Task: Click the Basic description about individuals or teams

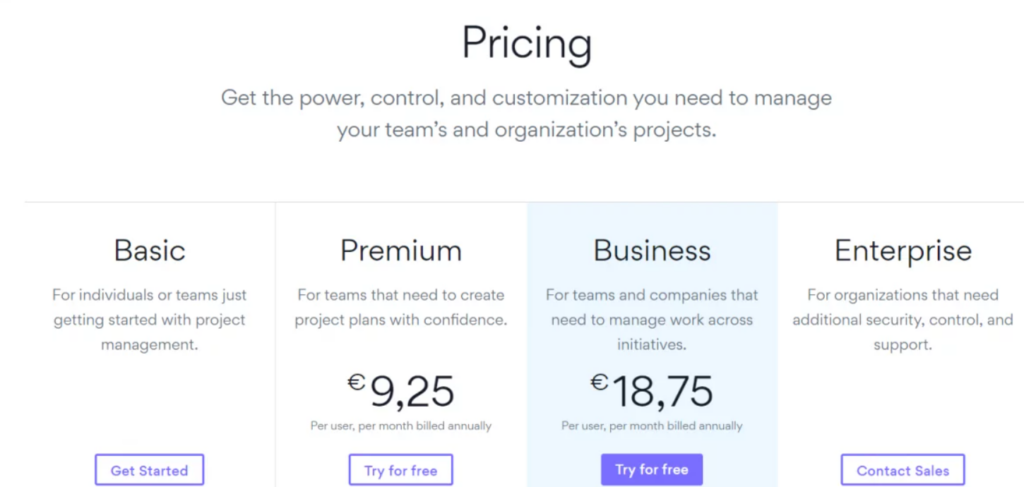Action: (150, 320)
